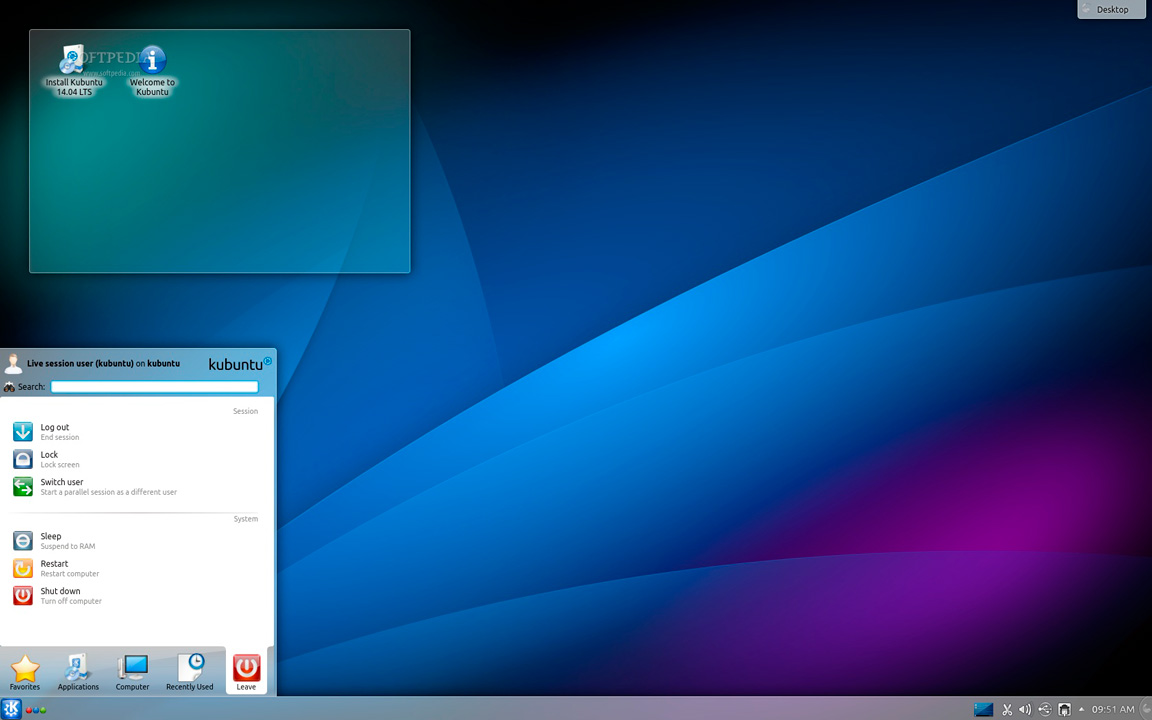The image size is (1152, 720).
Task: Open the Desktop toolbox button
Action: click(x=1111, y=10)
